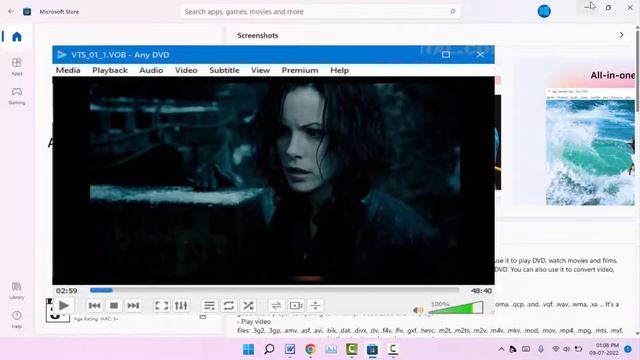This screenshot has width=640, height=360.
Task: Open Library in Microsoft Store sidebar
Action: (17, 290)
